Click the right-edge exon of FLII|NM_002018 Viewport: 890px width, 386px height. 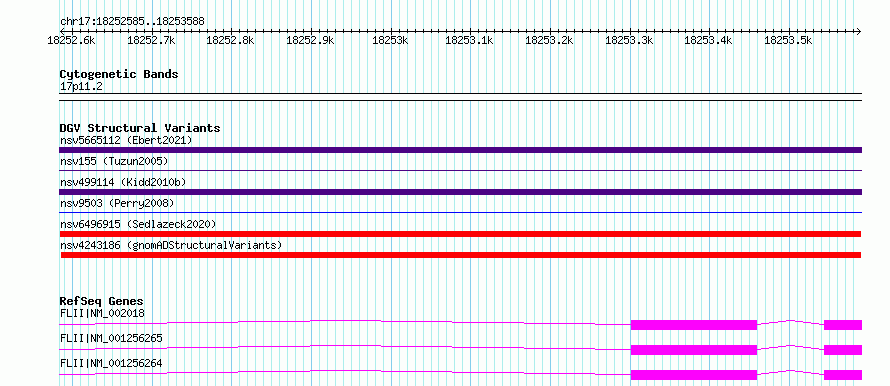pos(843,325)
